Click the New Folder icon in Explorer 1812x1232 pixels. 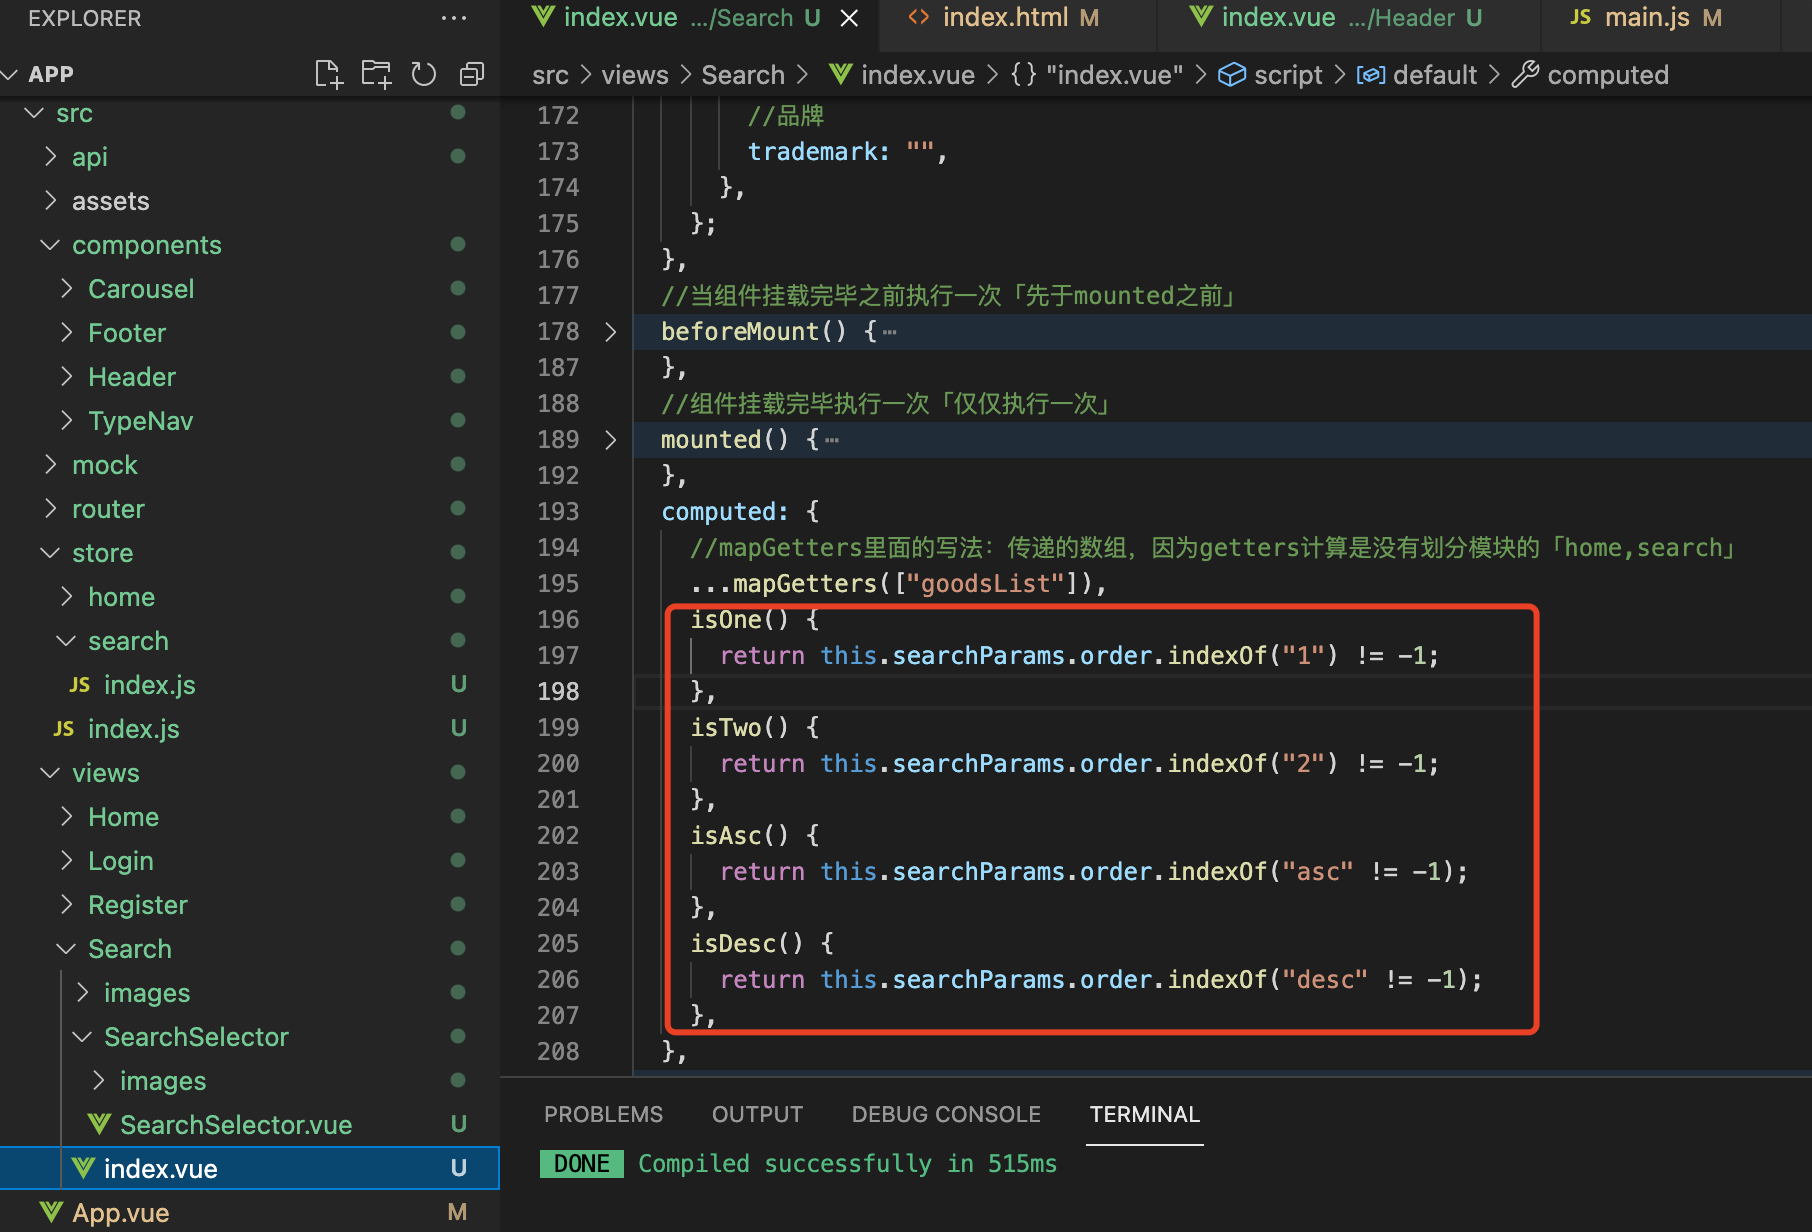[x=376, y=74]
